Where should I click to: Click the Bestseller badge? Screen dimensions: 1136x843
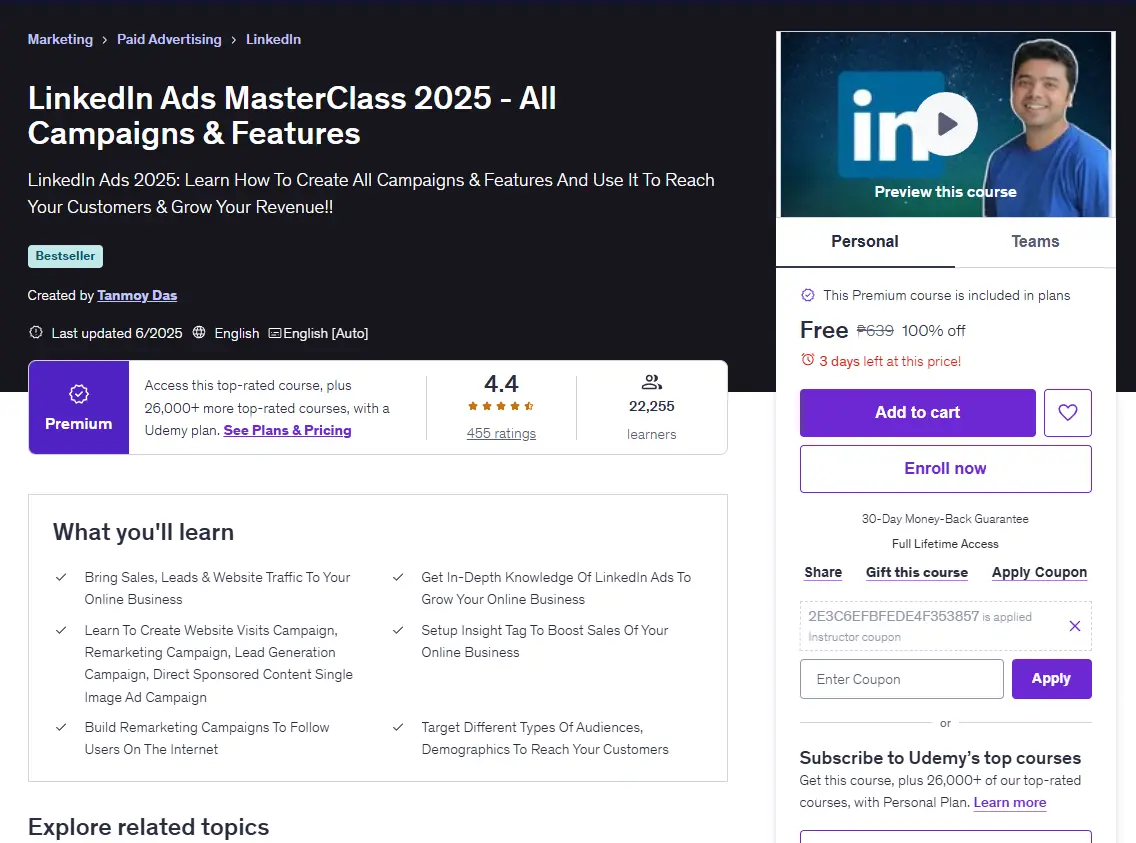coord(65,256)
